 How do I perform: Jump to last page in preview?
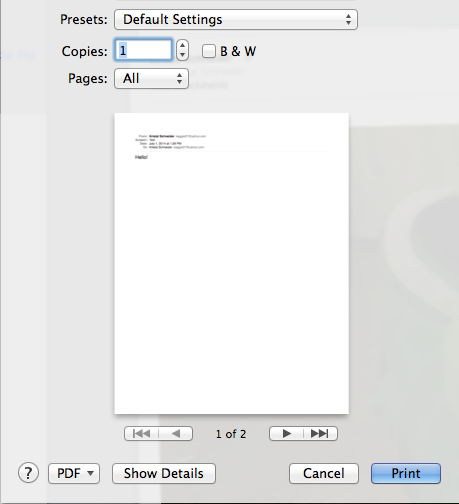(x=320, y=434)
